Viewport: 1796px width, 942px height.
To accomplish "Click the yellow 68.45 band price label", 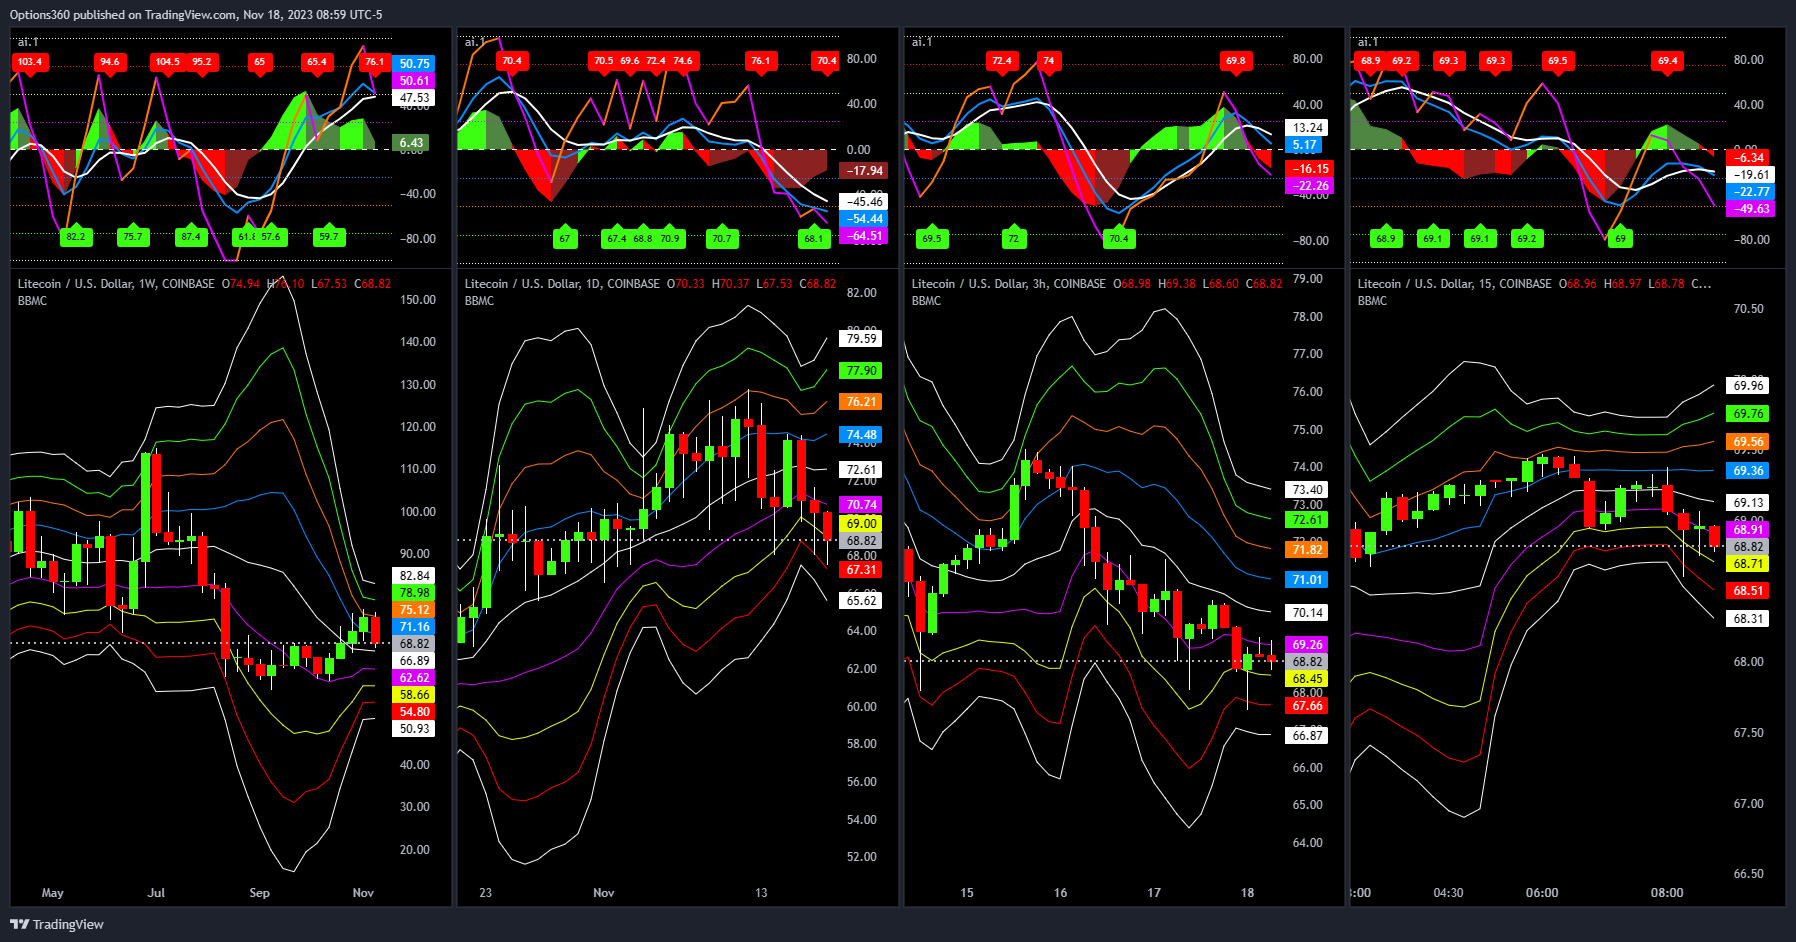I will [1307, 679].
